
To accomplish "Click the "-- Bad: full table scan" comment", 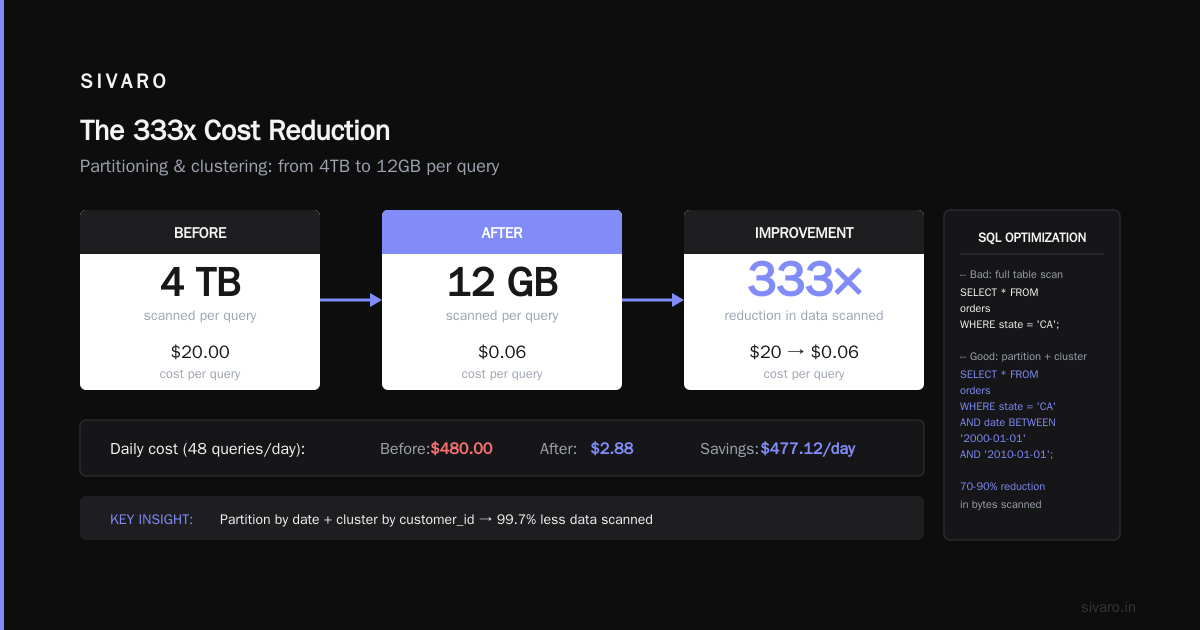I will click(1011, 274).
